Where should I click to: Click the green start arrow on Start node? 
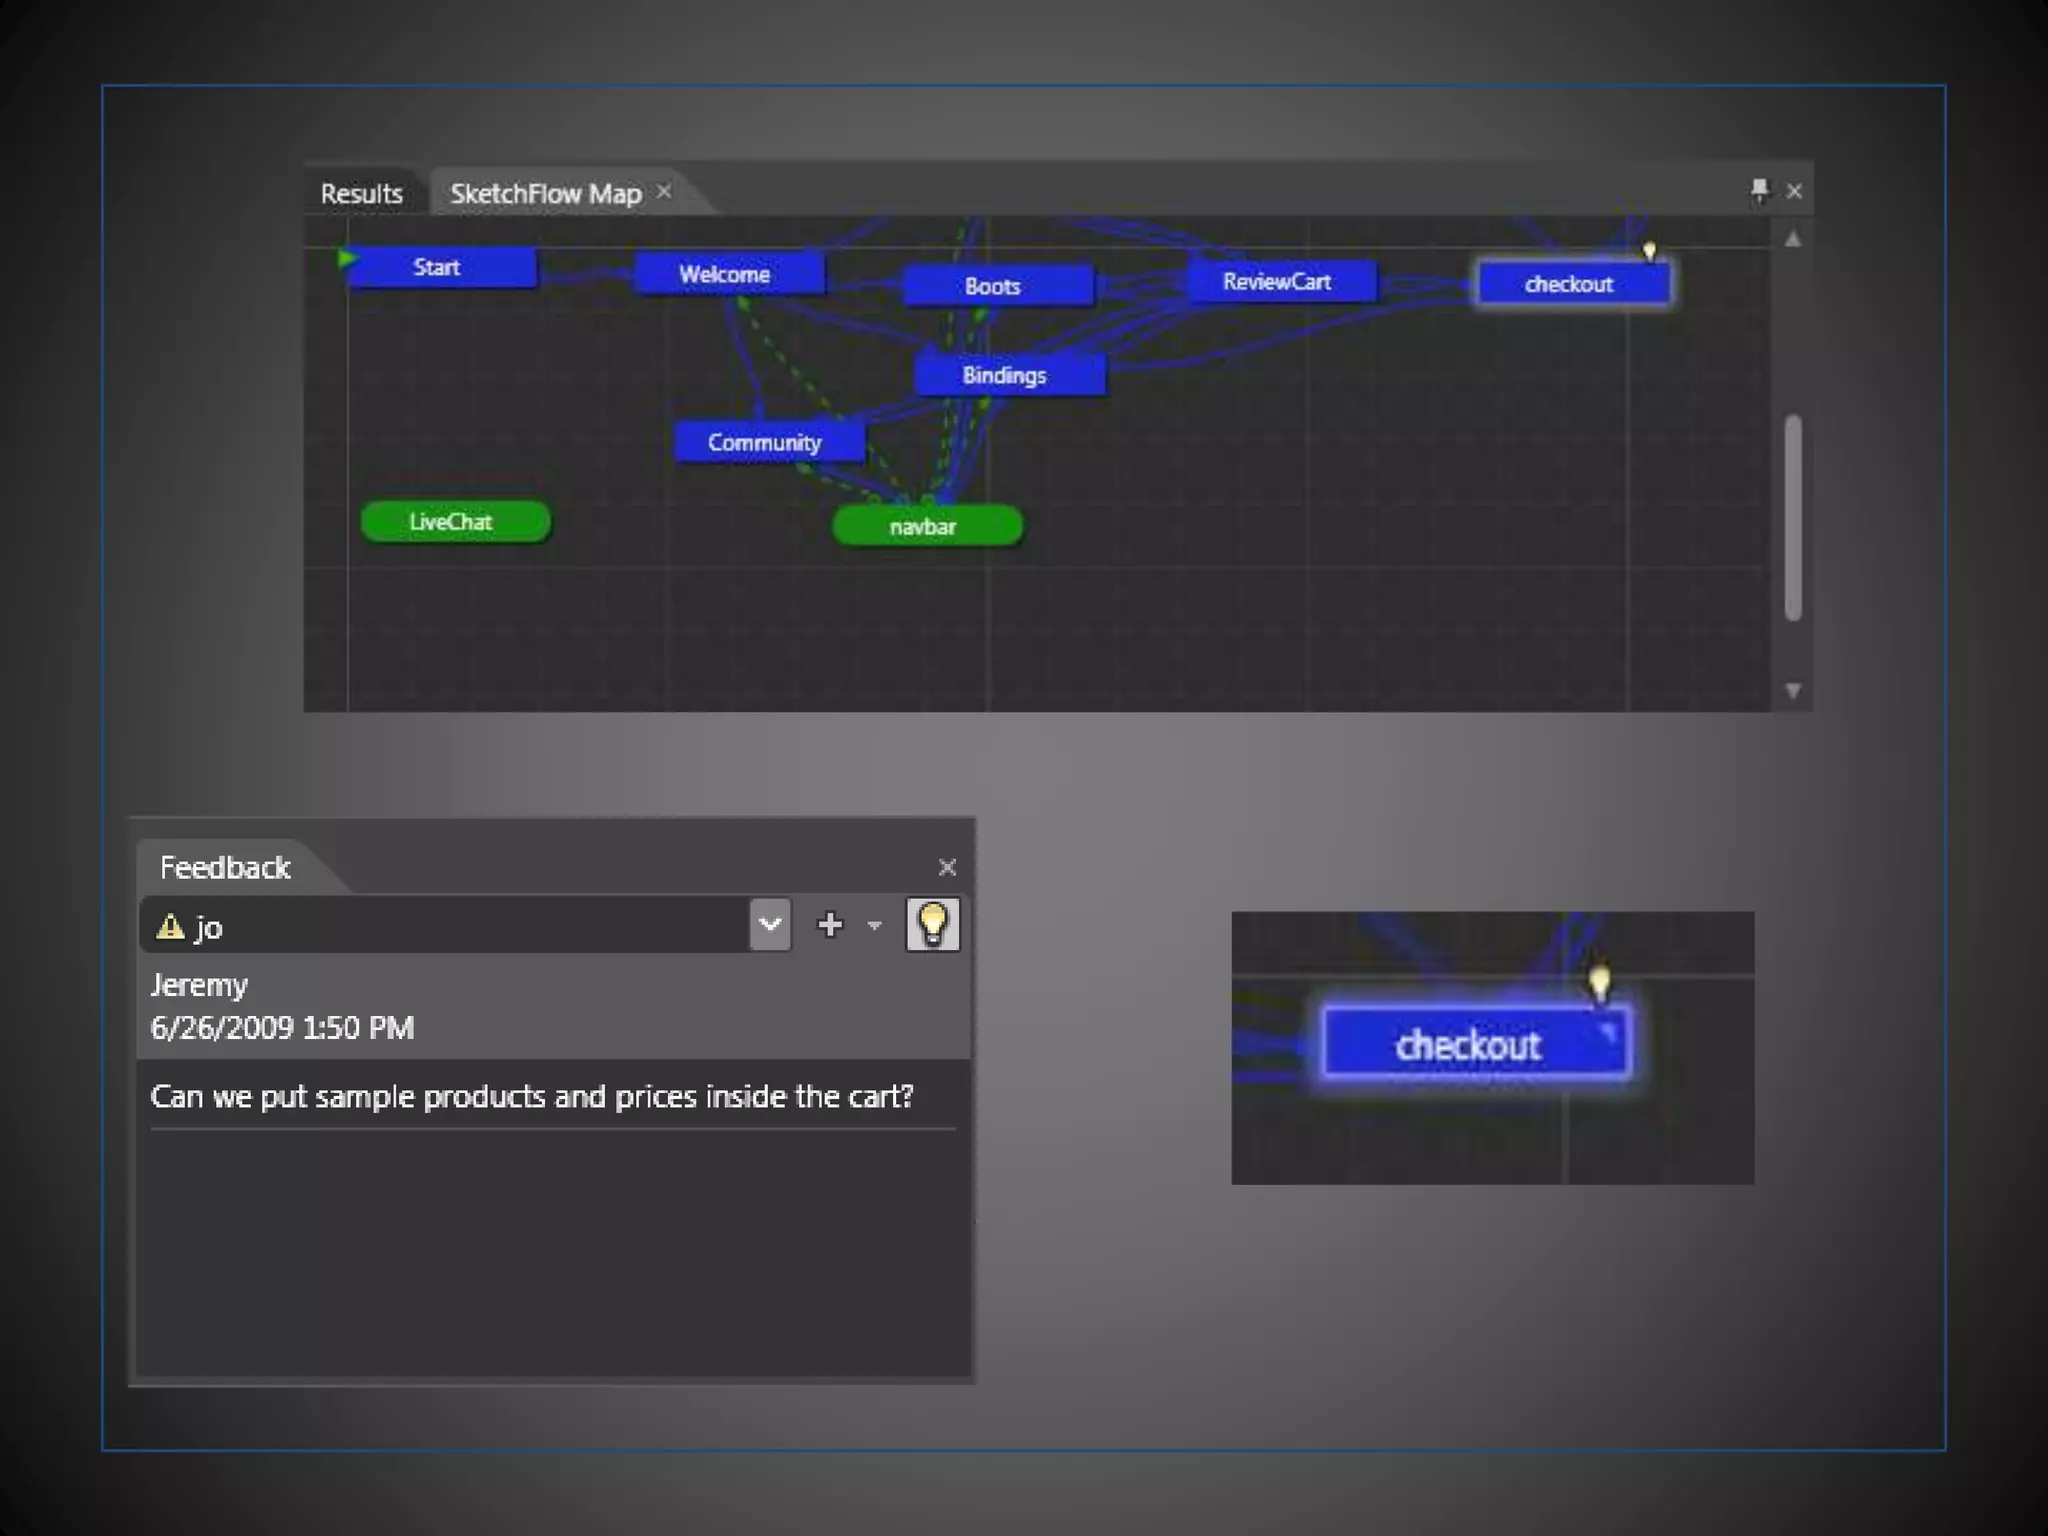pos(346,258)
